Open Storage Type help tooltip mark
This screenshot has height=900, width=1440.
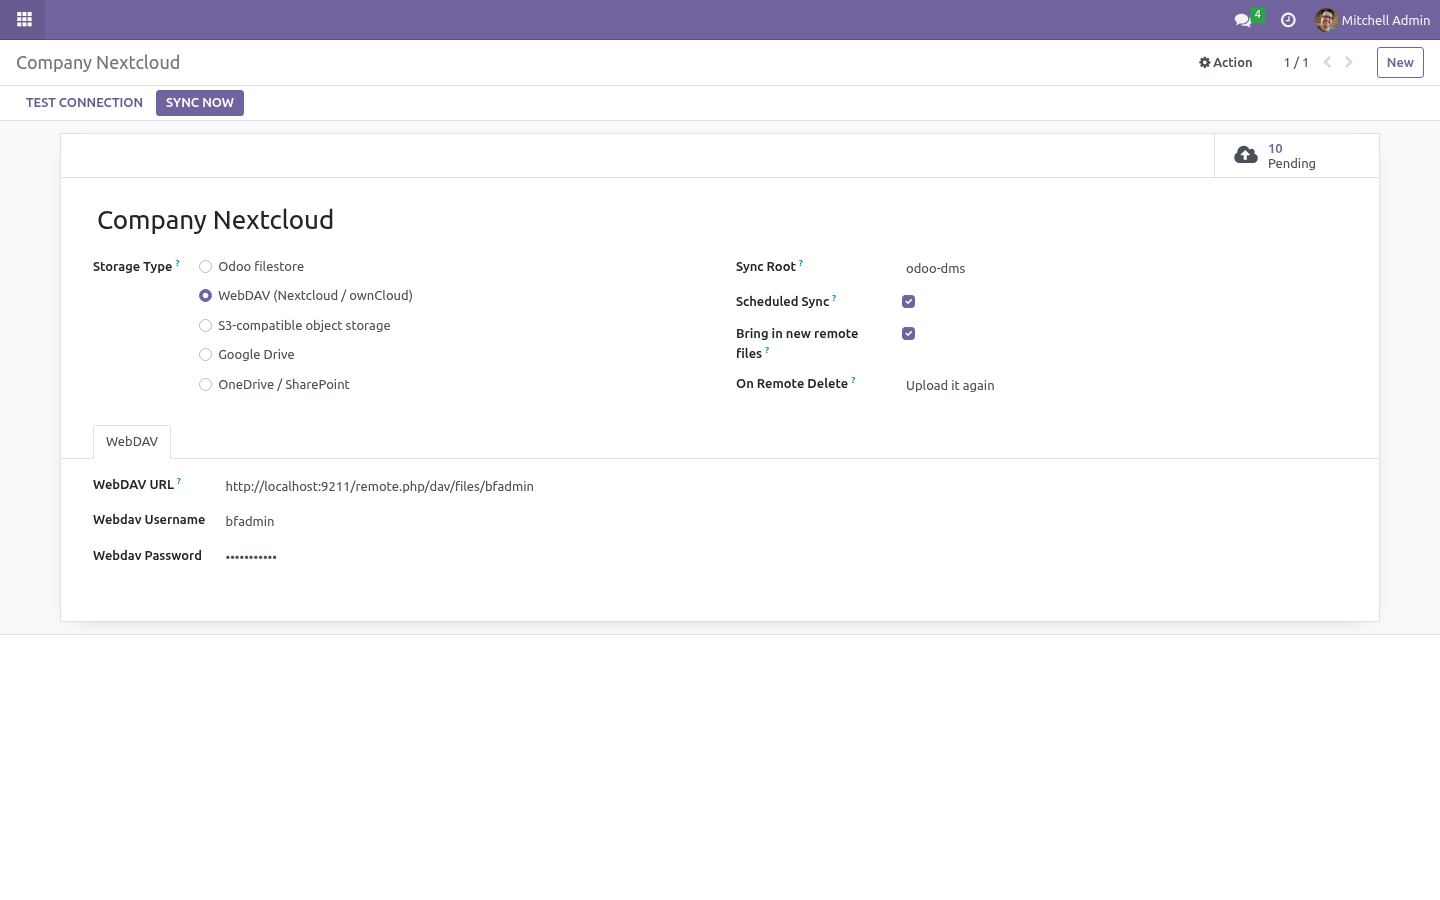point(178,263)
